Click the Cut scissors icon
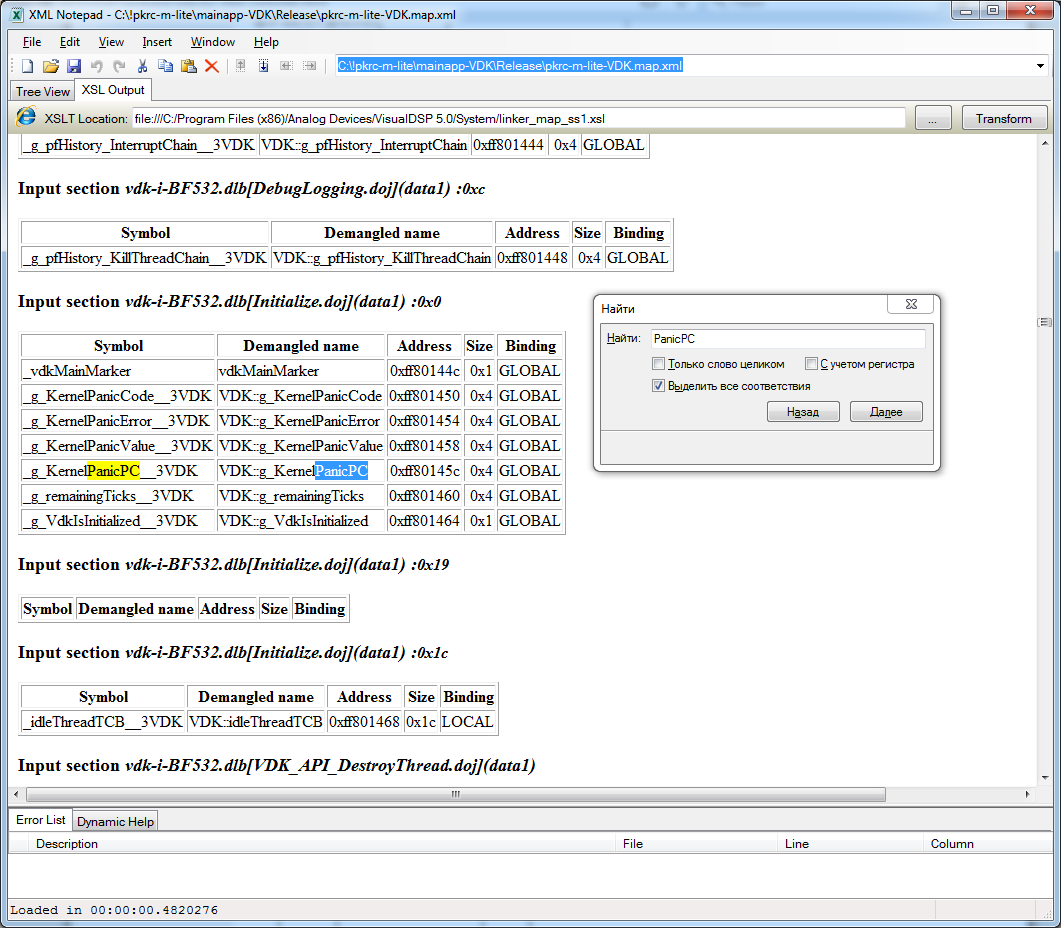This screenshot has height=928, width=1061. [x=143, y=66]
